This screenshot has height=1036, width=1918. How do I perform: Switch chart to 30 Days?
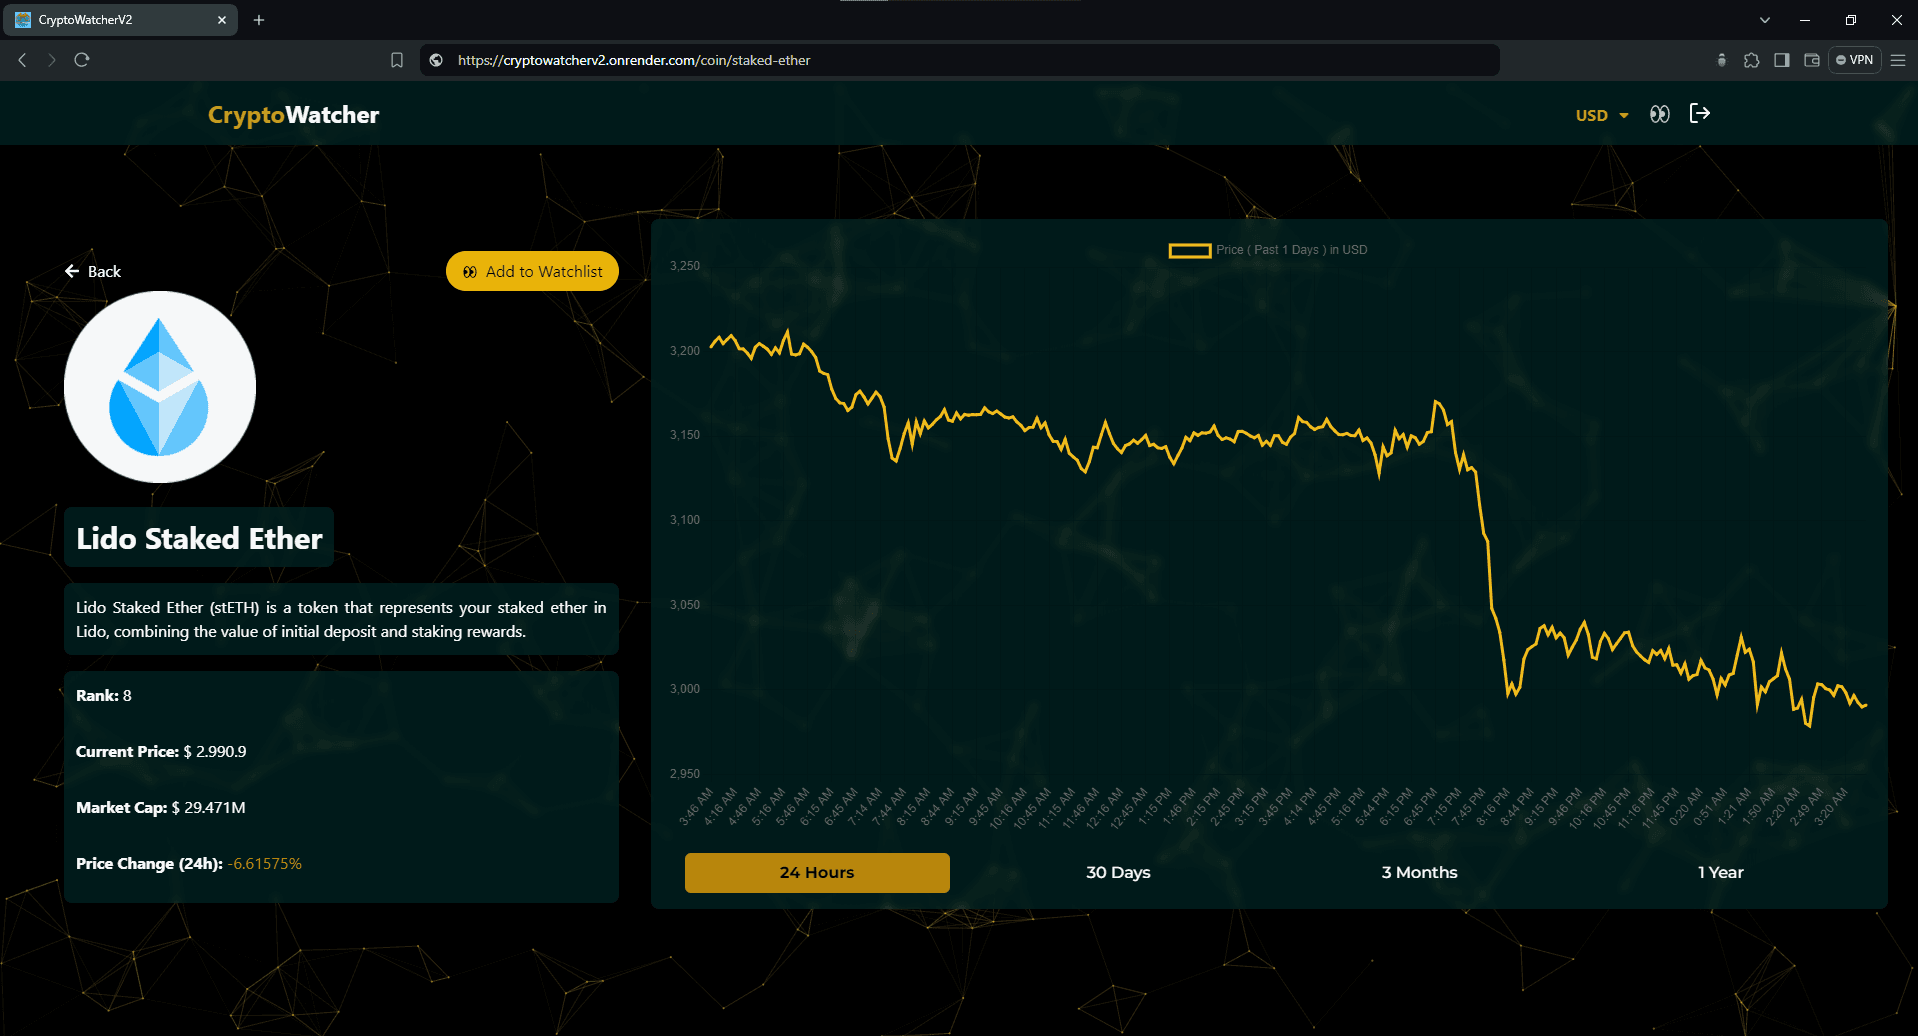1118,872
